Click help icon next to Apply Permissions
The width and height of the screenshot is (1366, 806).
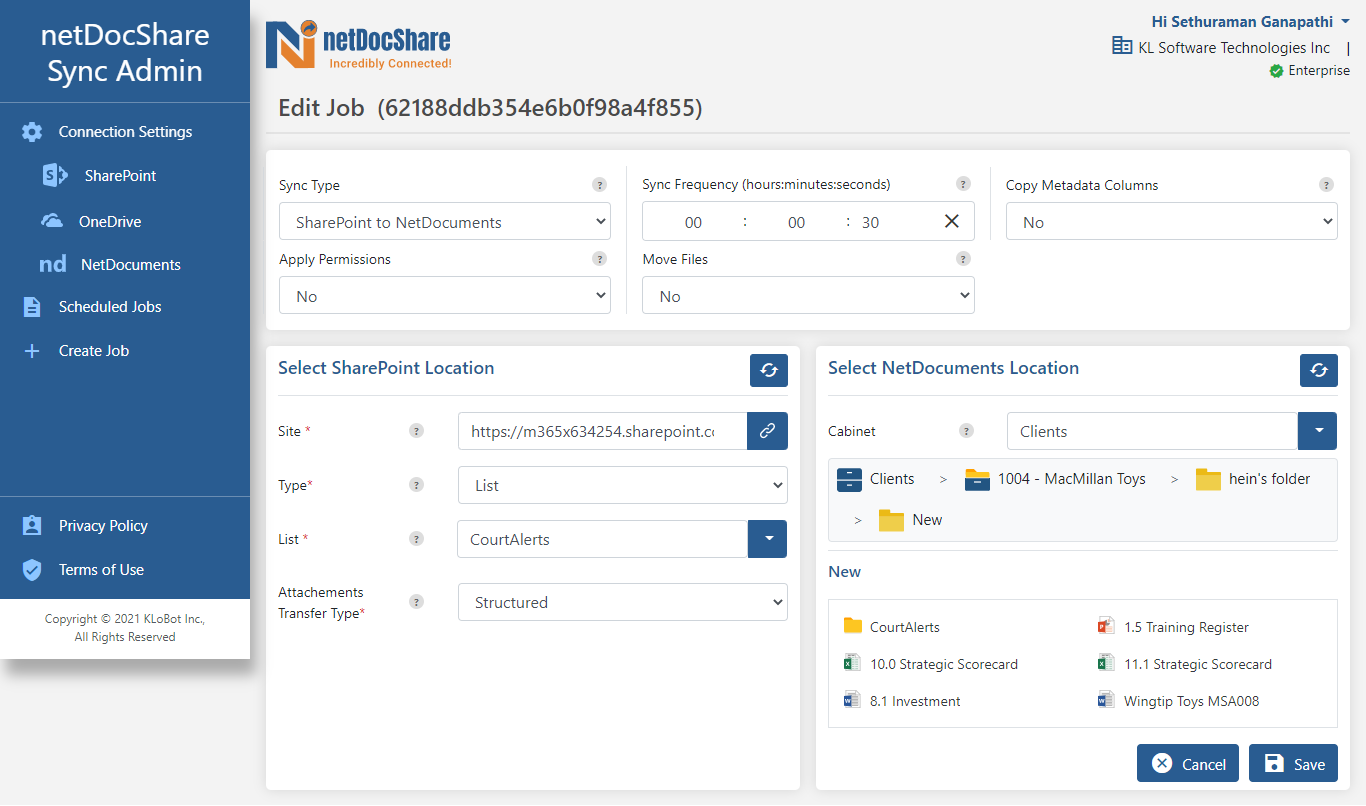[x=599, y=259]
